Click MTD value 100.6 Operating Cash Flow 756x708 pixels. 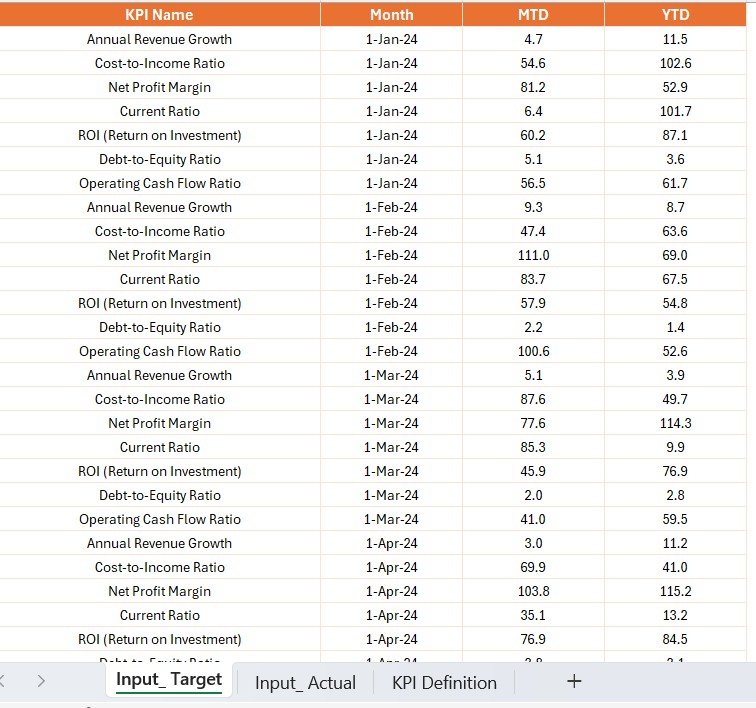[533, 351]
